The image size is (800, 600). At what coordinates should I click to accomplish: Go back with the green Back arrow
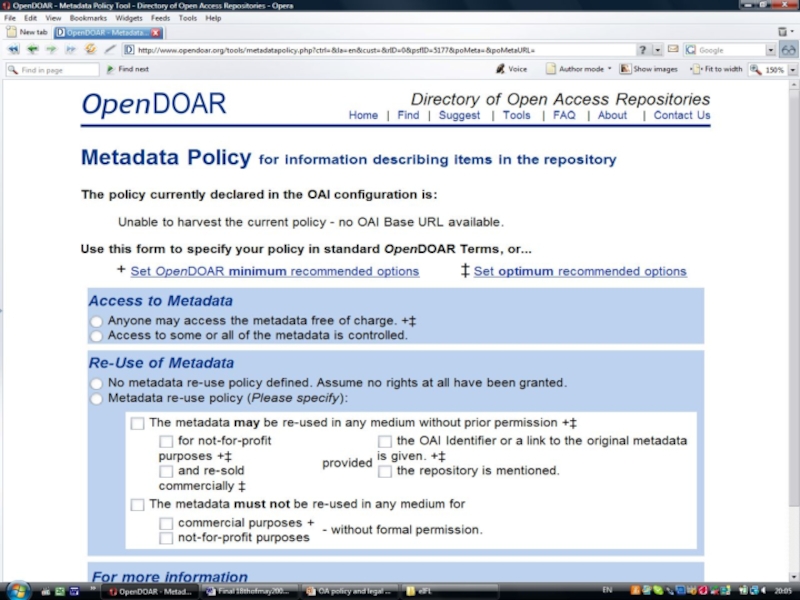click(33, 49)
